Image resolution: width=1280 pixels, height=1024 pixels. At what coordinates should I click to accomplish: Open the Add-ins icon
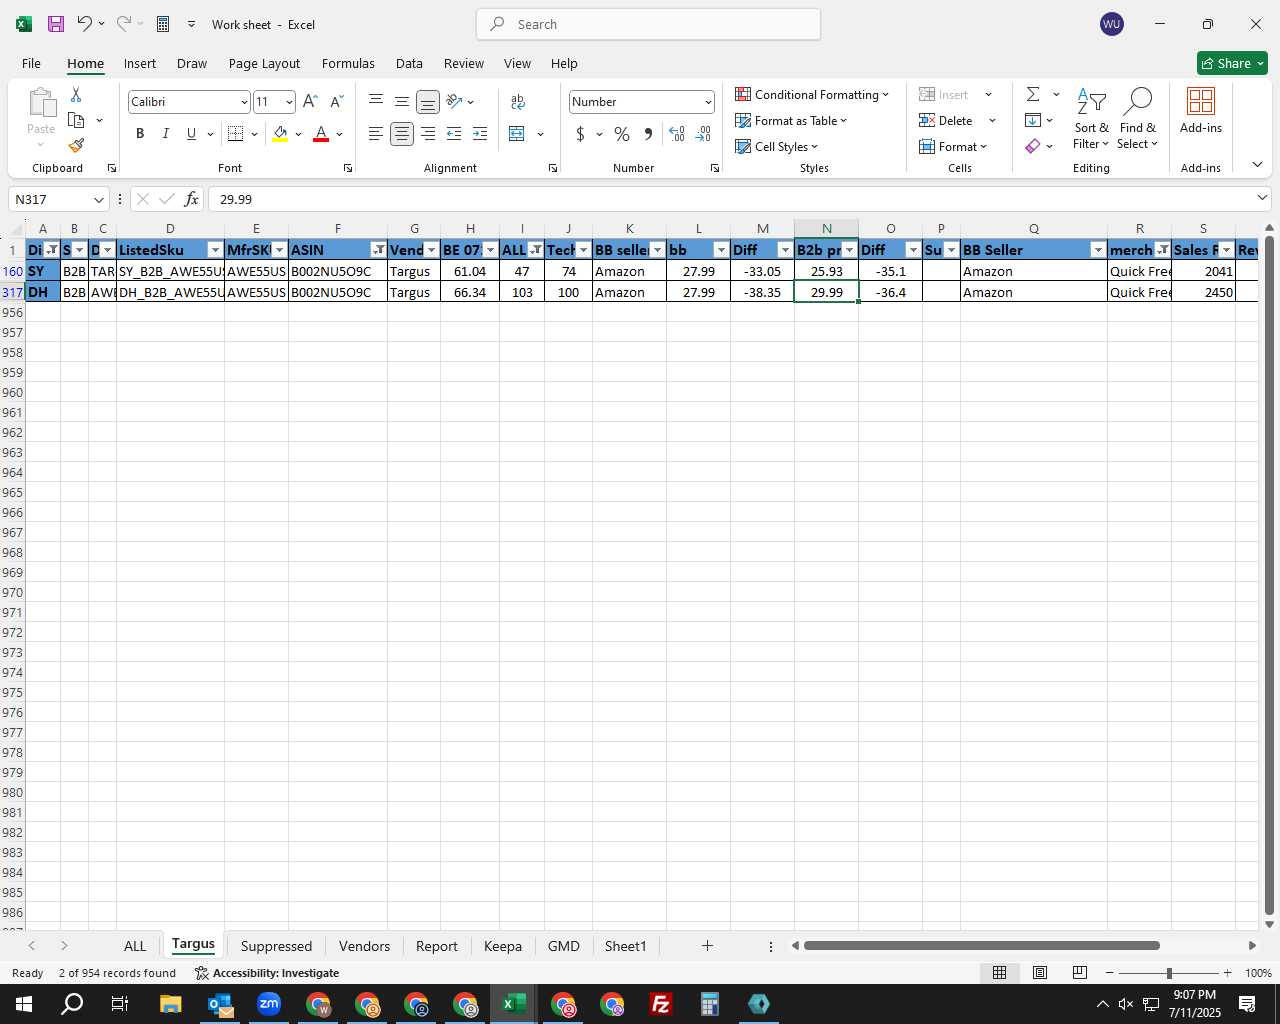tap(1200, 110)
